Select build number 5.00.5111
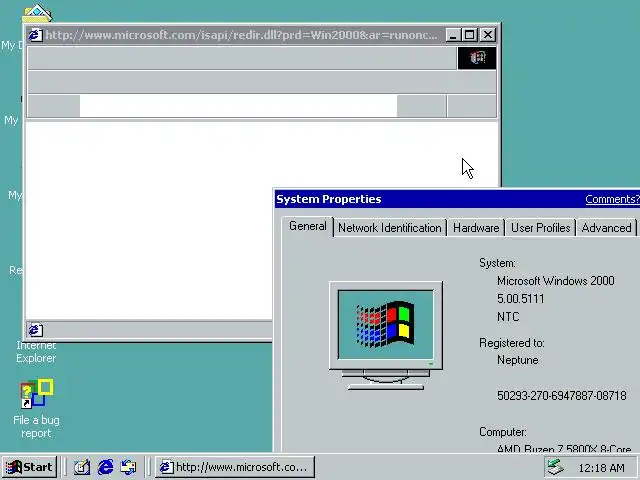This screenshot has height=480, width=640. click(520, 299)
